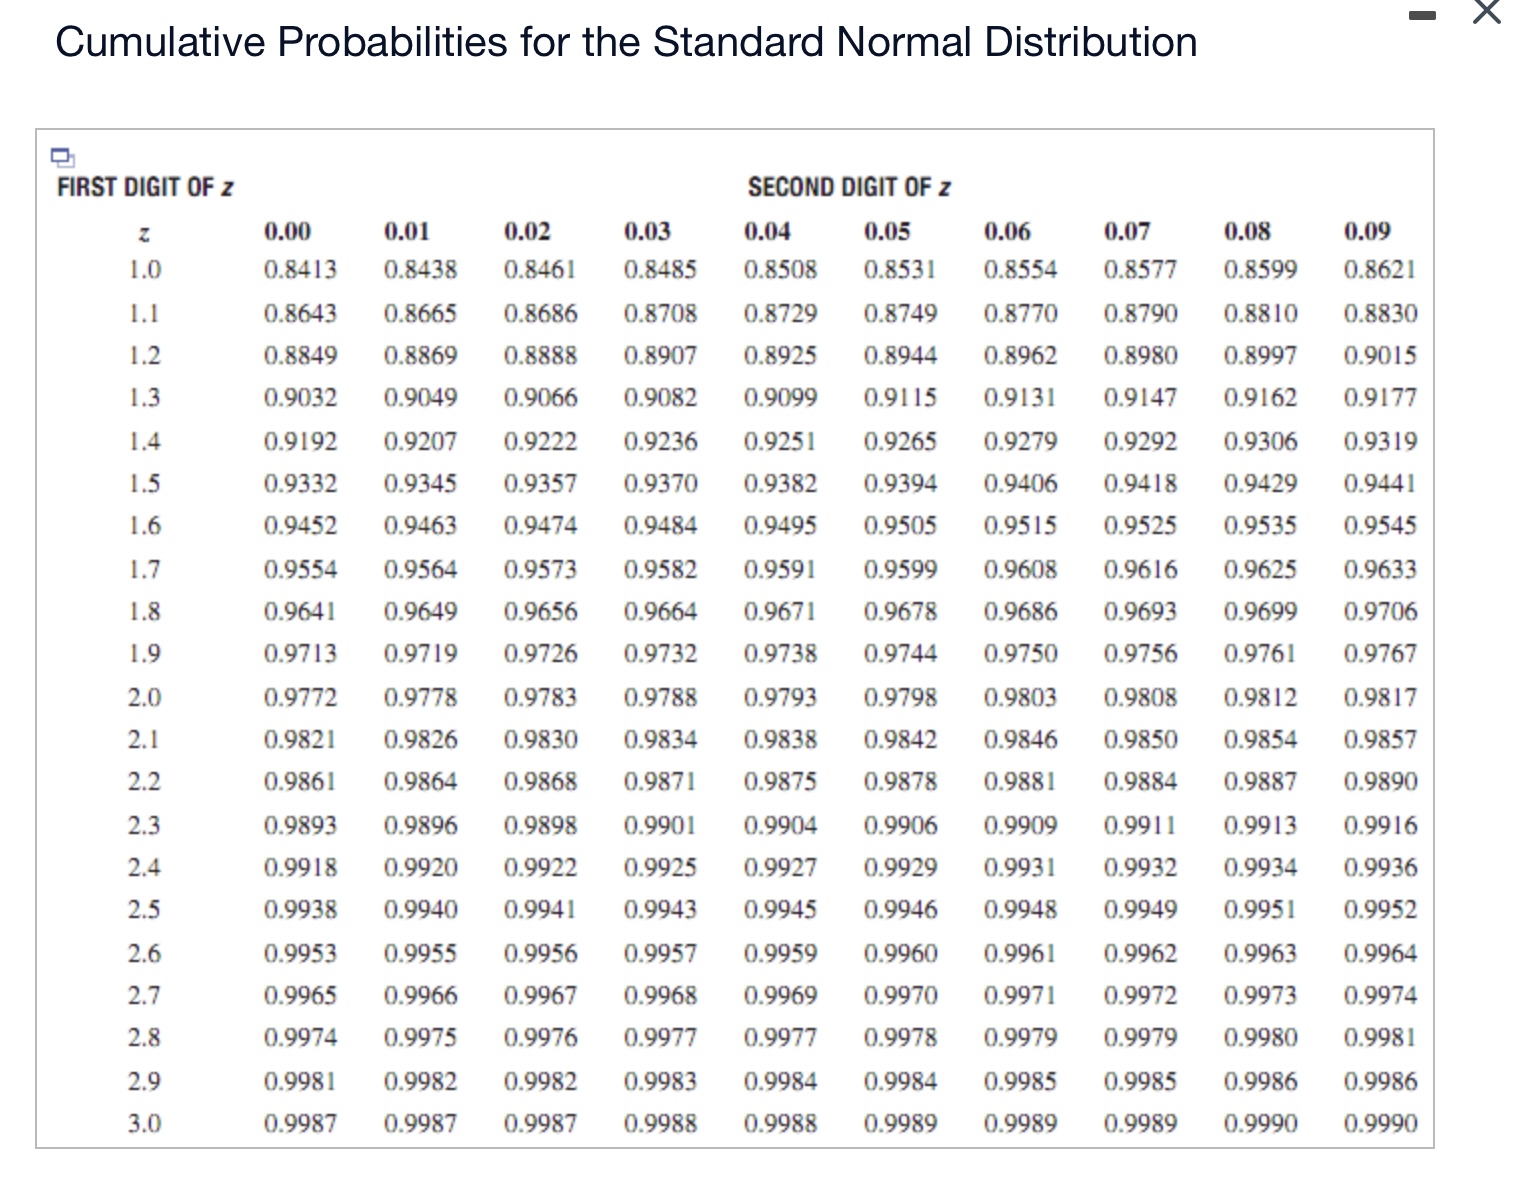Viewport: 1515px width, 1200px height.
Task: Click the value 0.8413 in row 1.0
Action: point(300,269)
